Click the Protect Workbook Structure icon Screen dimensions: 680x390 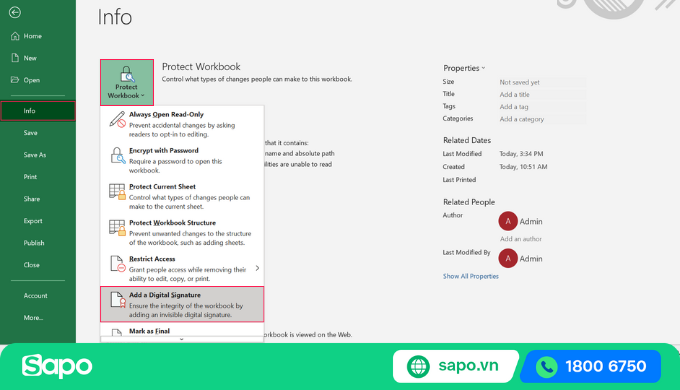[117, 227]
